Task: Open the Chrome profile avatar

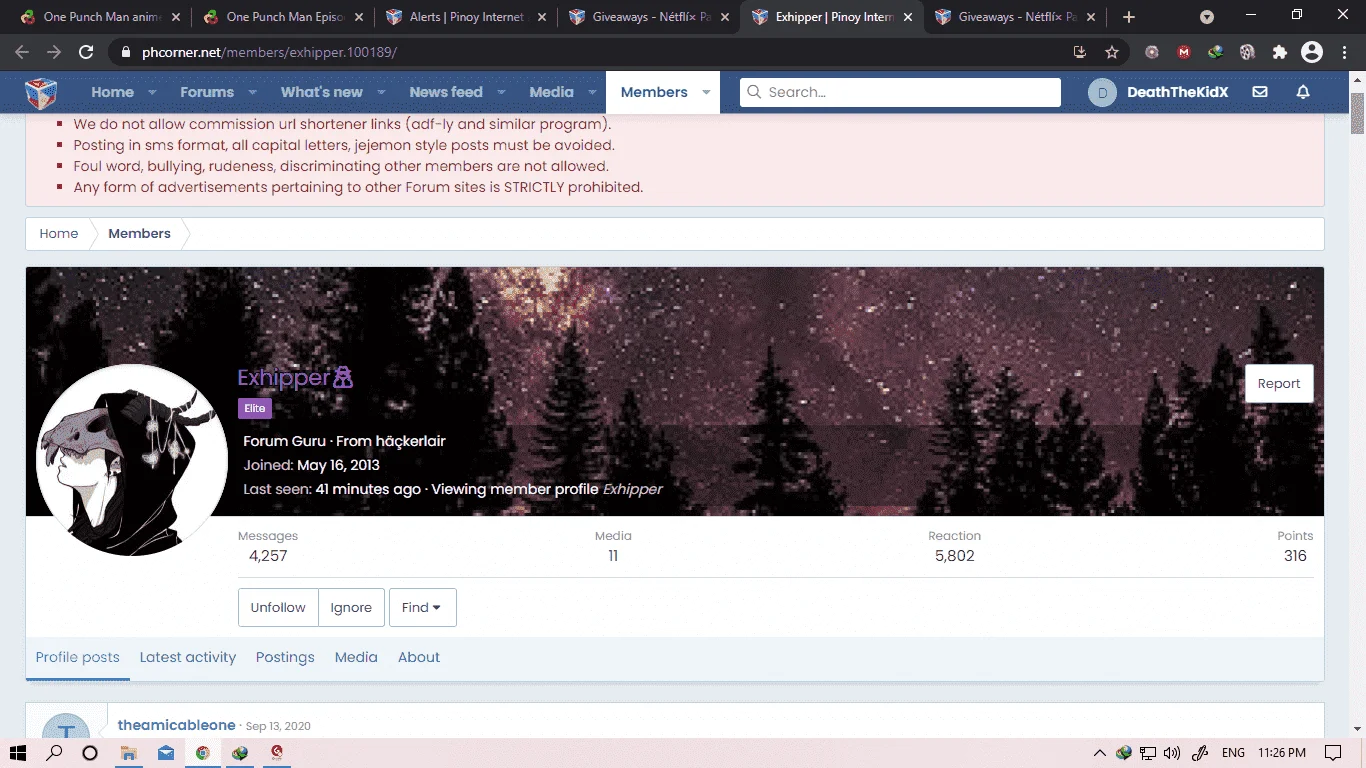Action: [x=1312, y=52]
